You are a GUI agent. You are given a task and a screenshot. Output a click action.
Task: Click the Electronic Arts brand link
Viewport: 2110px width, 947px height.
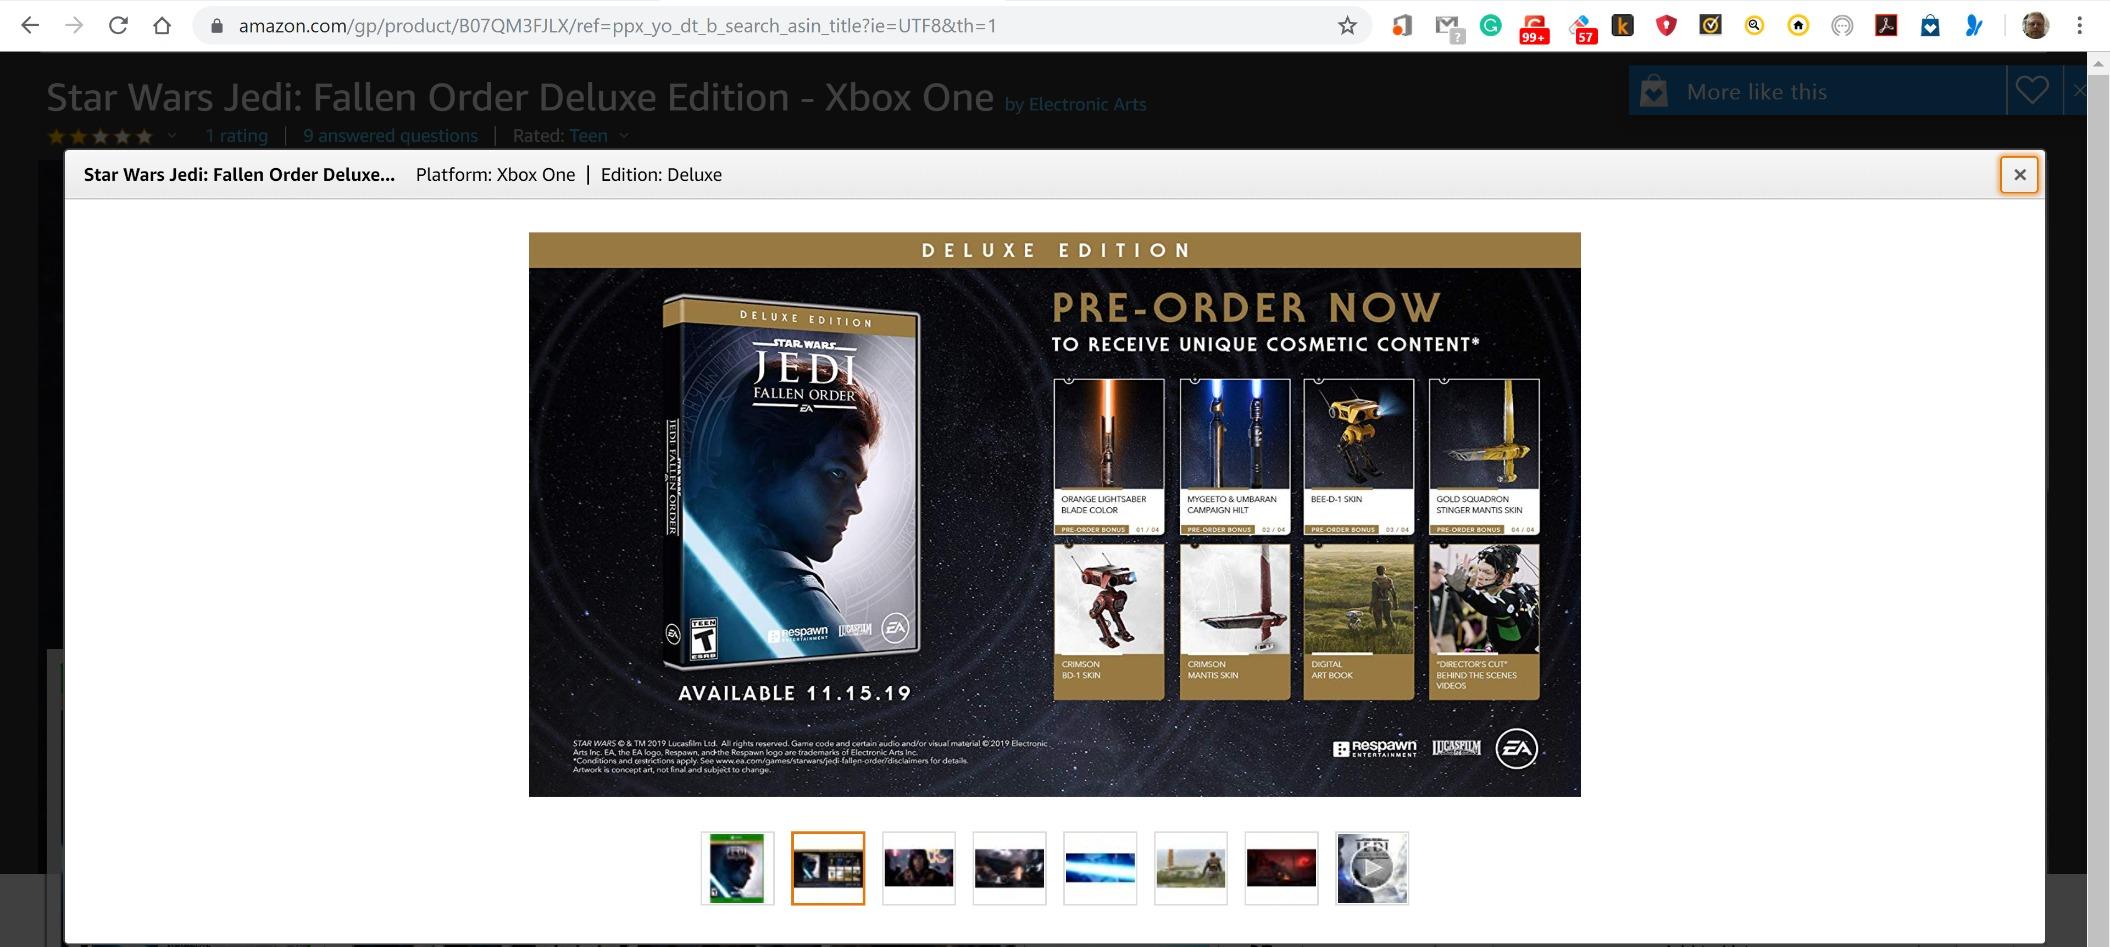coord(1087,104)
